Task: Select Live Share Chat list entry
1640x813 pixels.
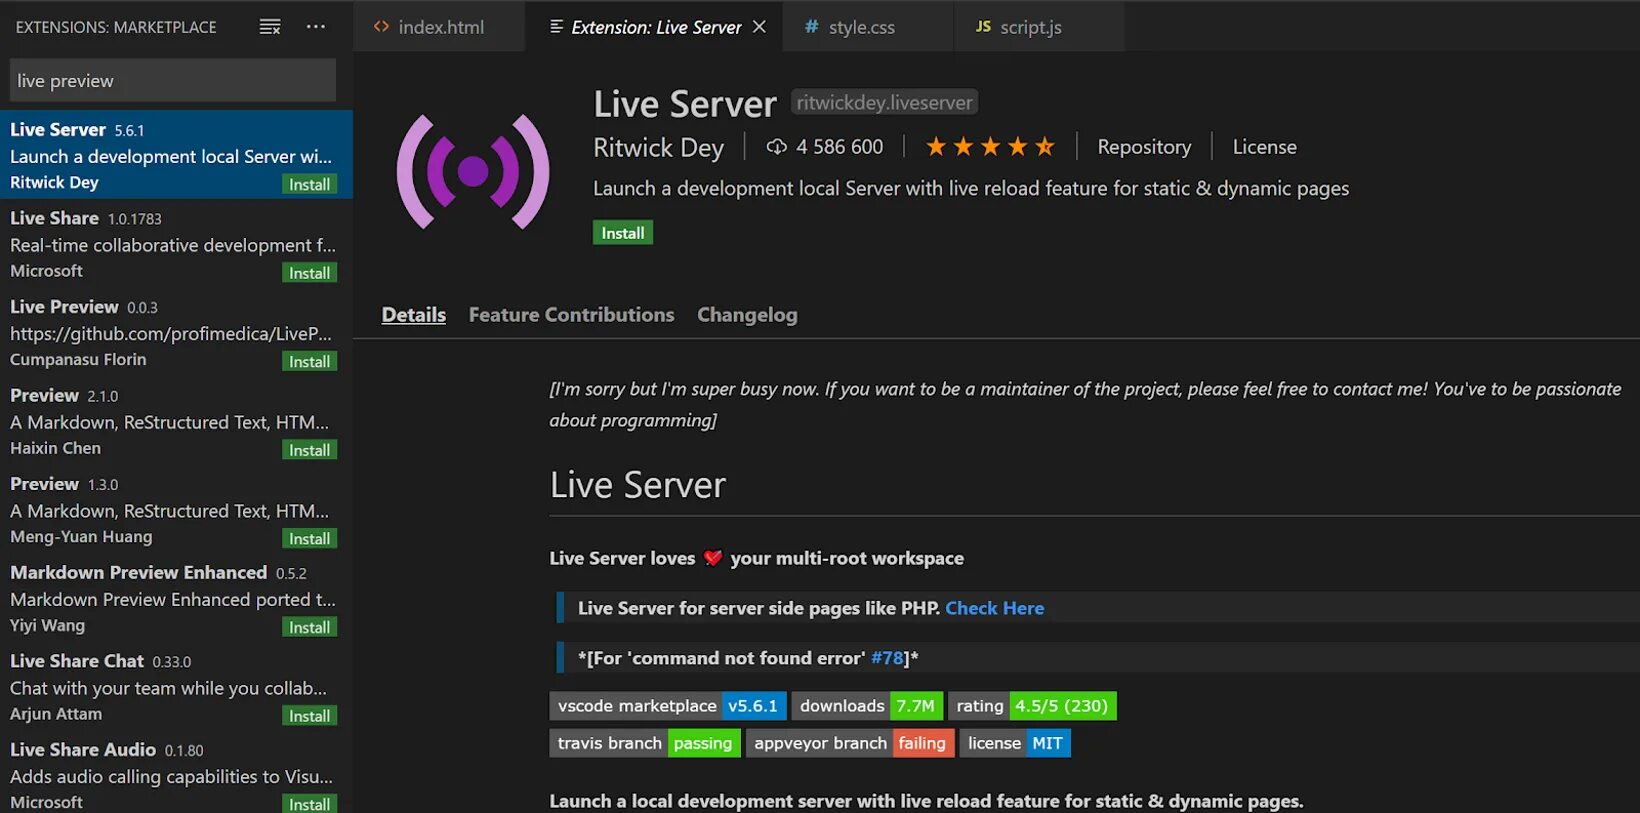Action: (x=176, y=687)
